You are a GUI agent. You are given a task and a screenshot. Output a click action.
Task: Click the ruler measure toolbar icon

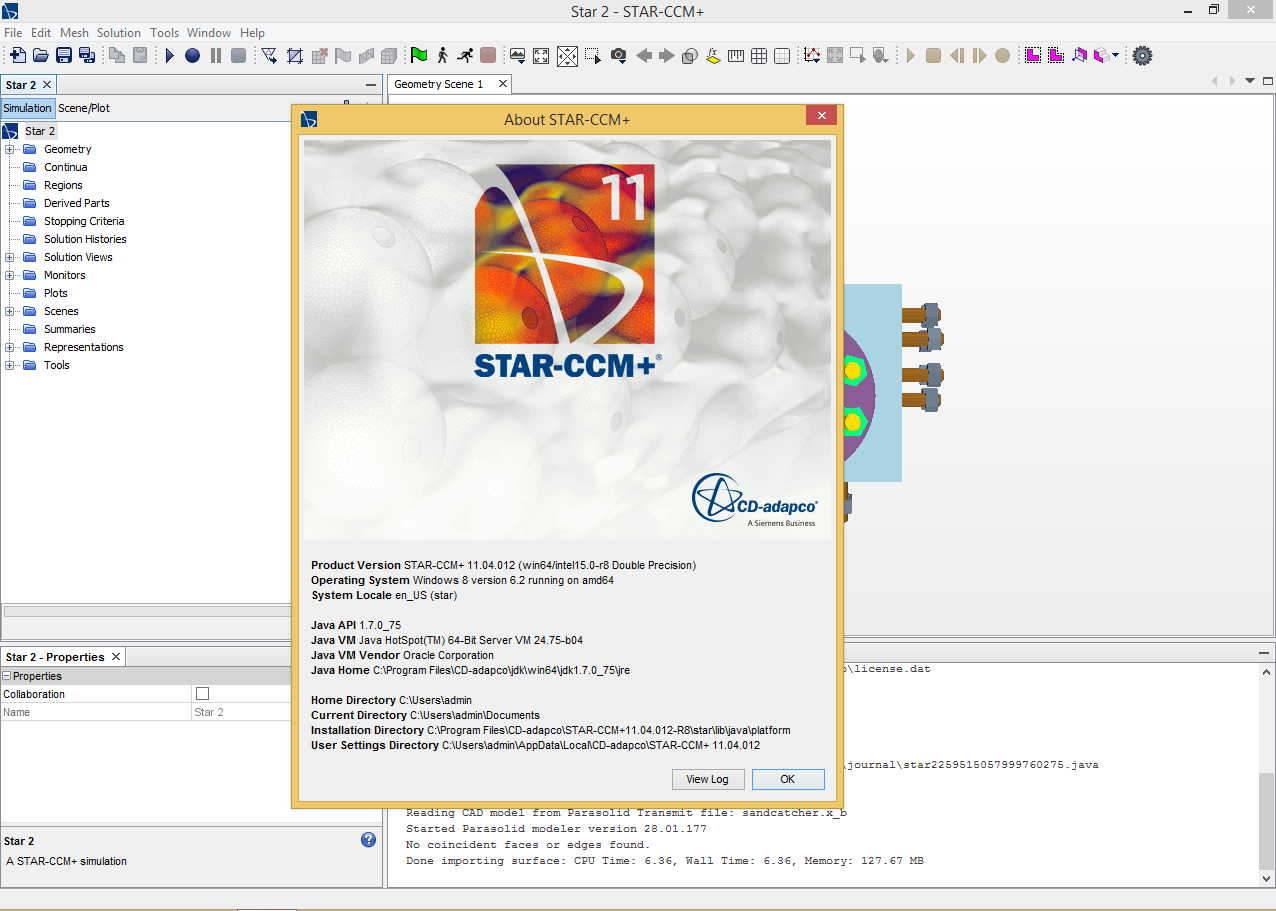tap(736, 56)
